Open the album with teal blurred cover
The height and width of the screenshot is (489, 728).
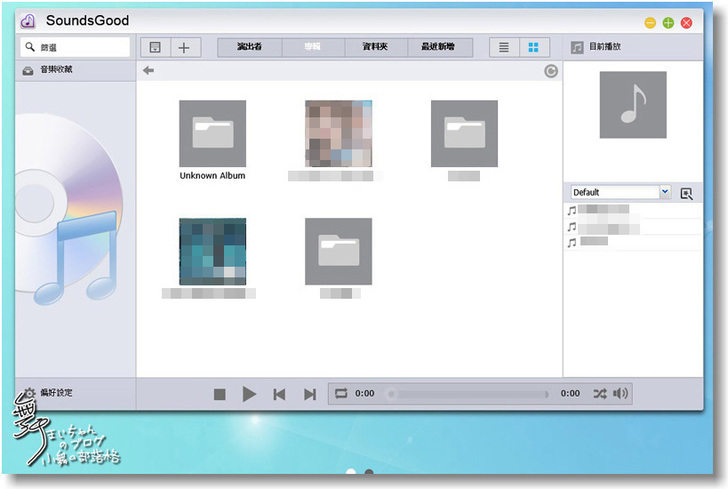213,252
